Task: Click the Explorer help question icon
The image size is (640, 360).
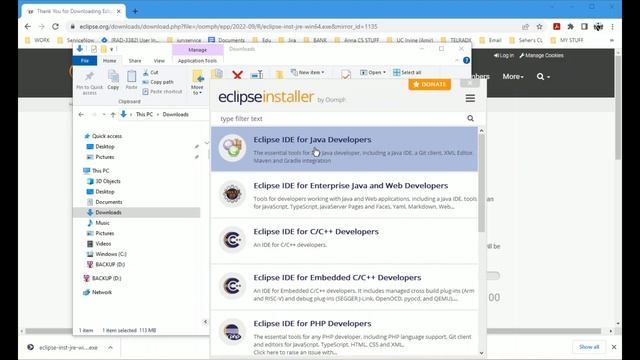Action: (467, 60)
